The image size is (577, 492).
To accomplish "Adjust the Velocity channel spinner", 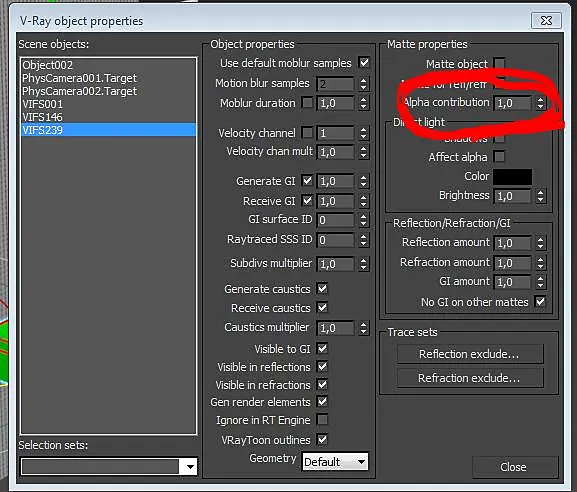I will 364,133.
